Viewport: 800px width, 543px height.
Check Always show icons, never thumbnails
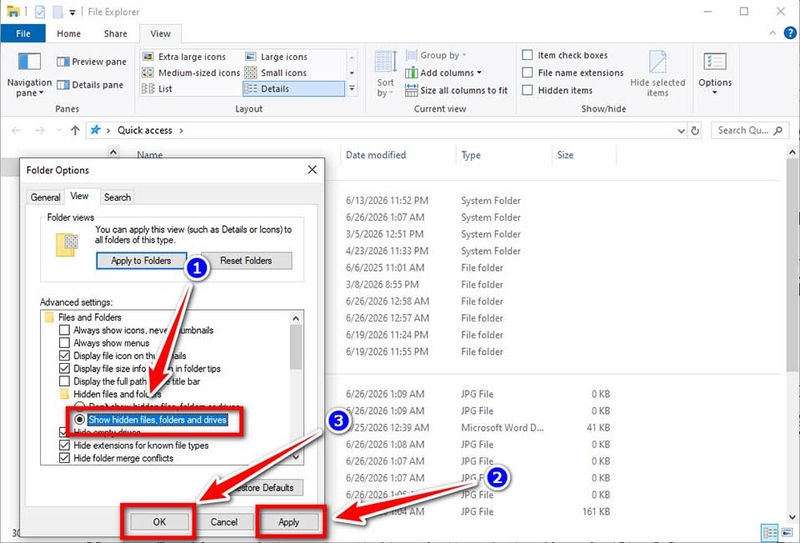click(64, 330)
